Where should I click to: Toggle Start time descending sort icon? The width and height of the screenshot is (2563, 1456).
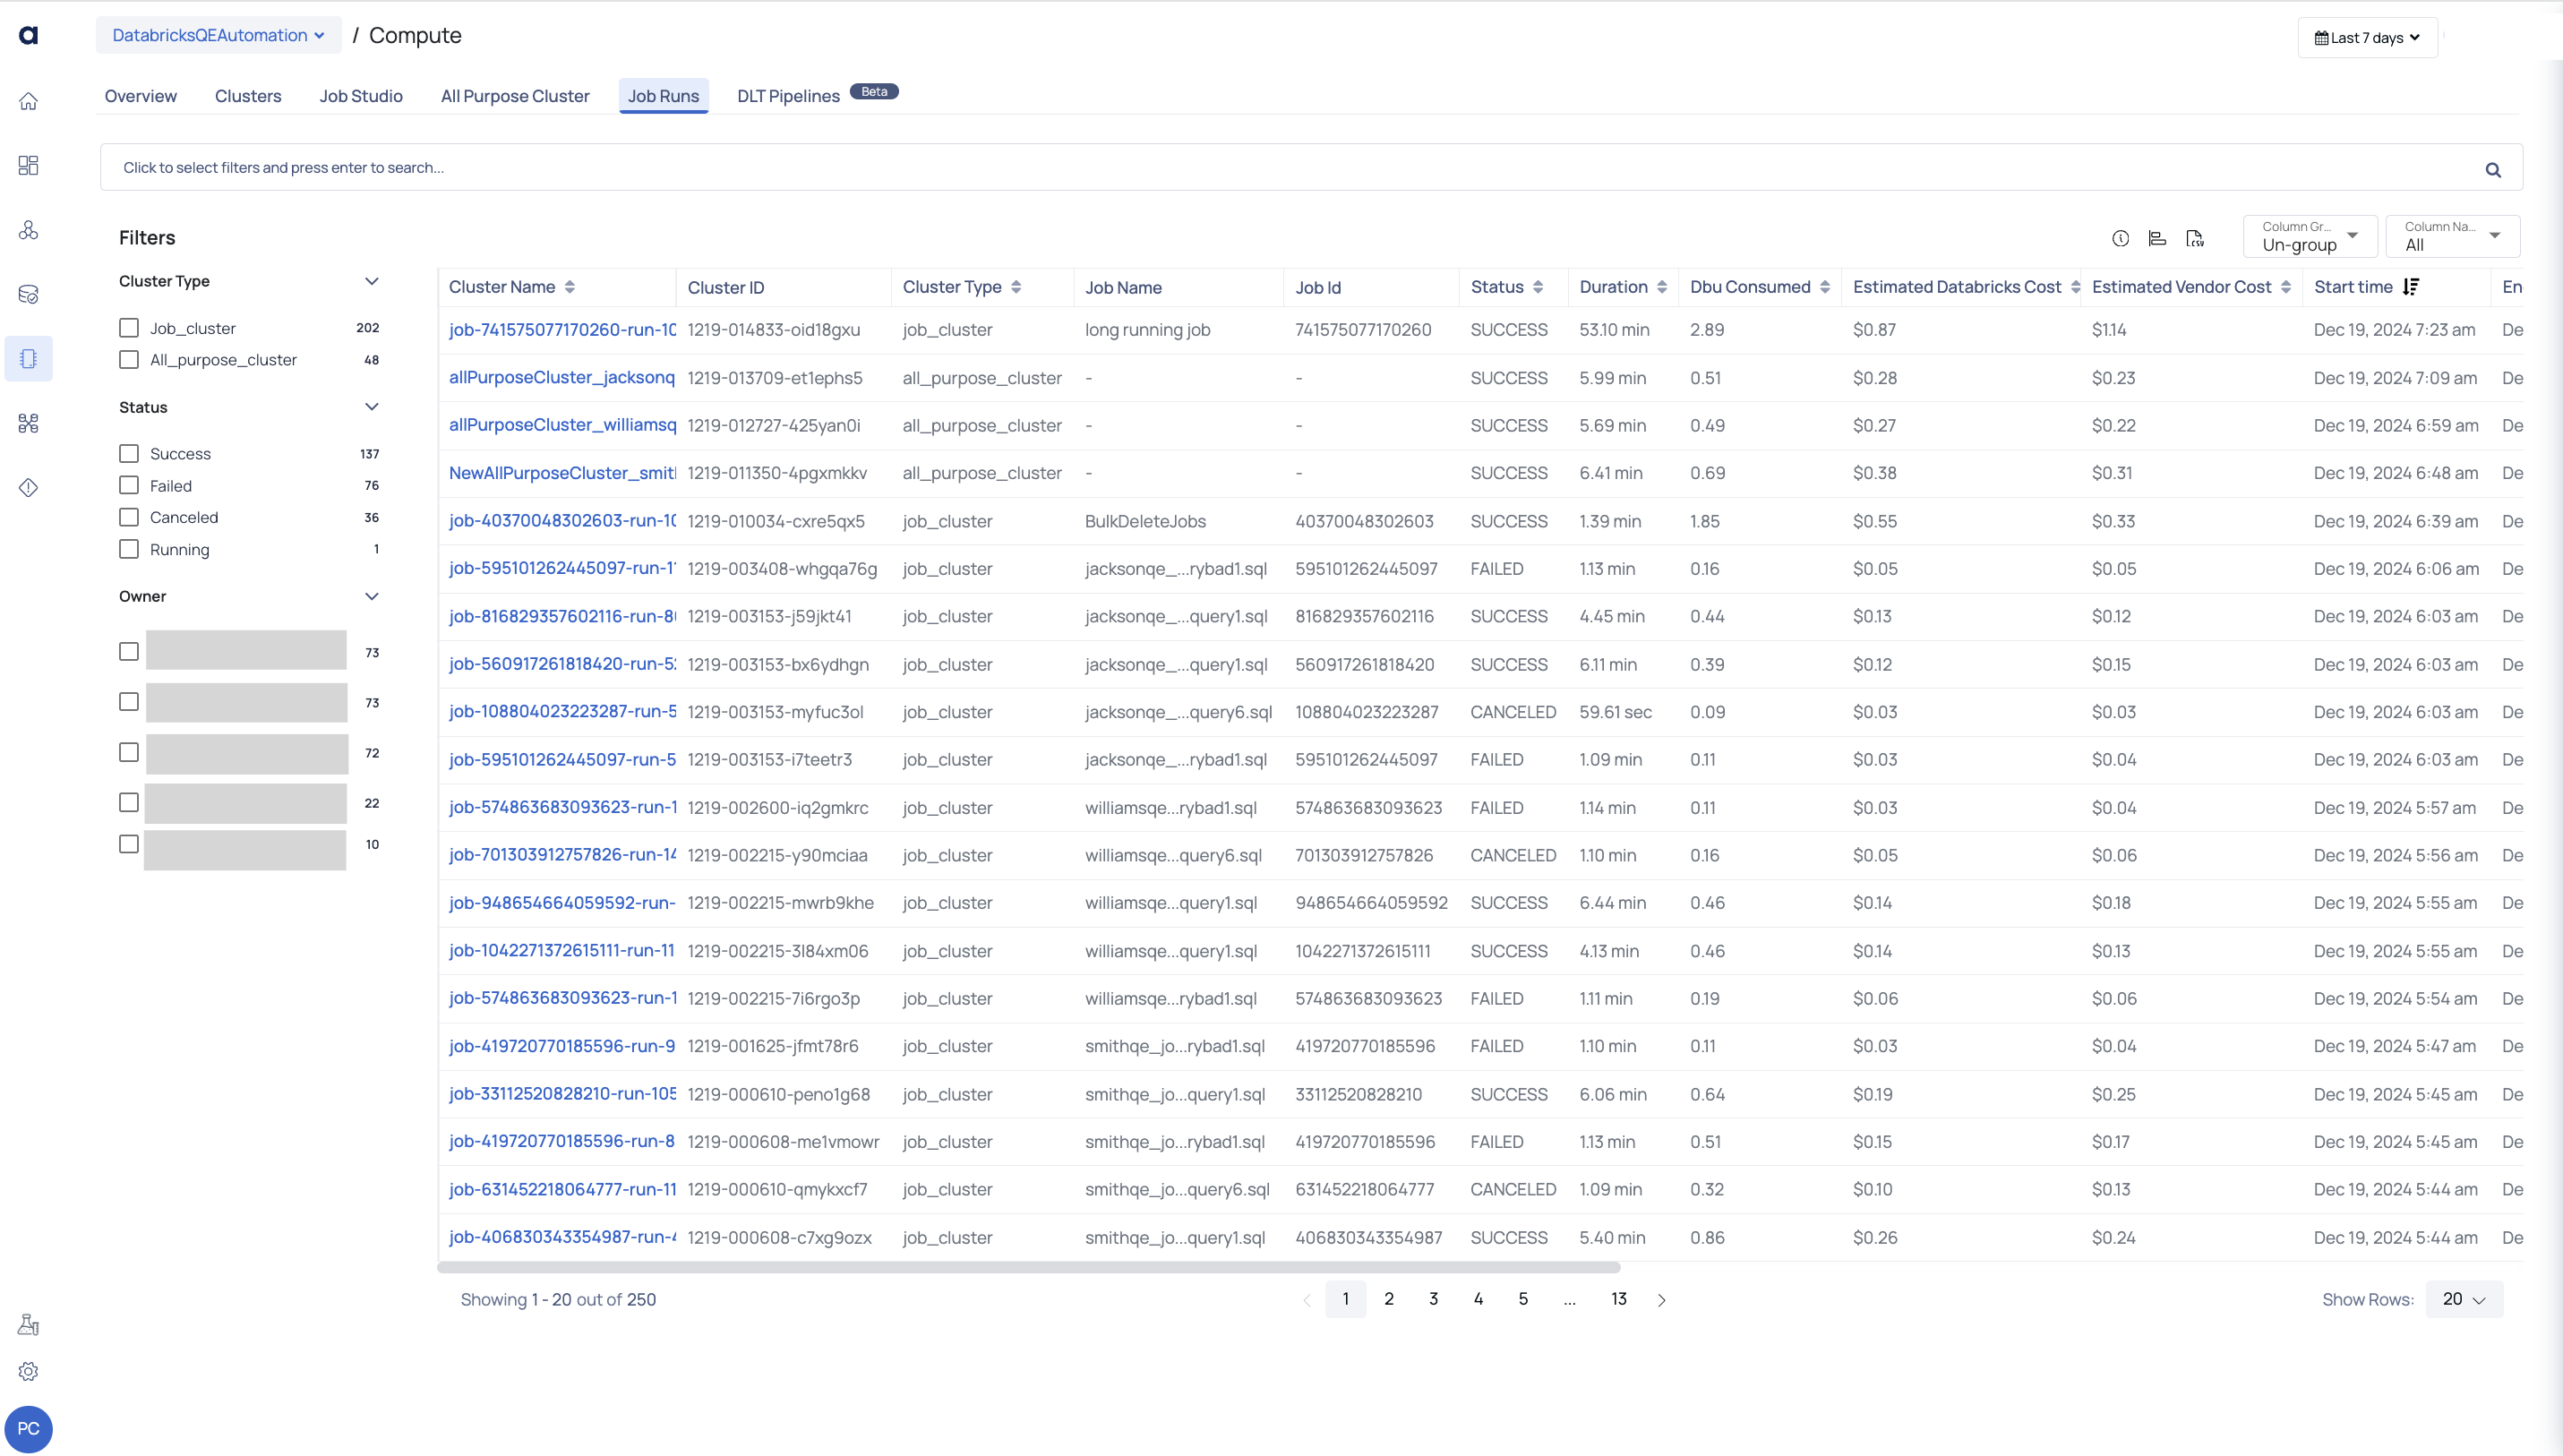point(2411,287)
